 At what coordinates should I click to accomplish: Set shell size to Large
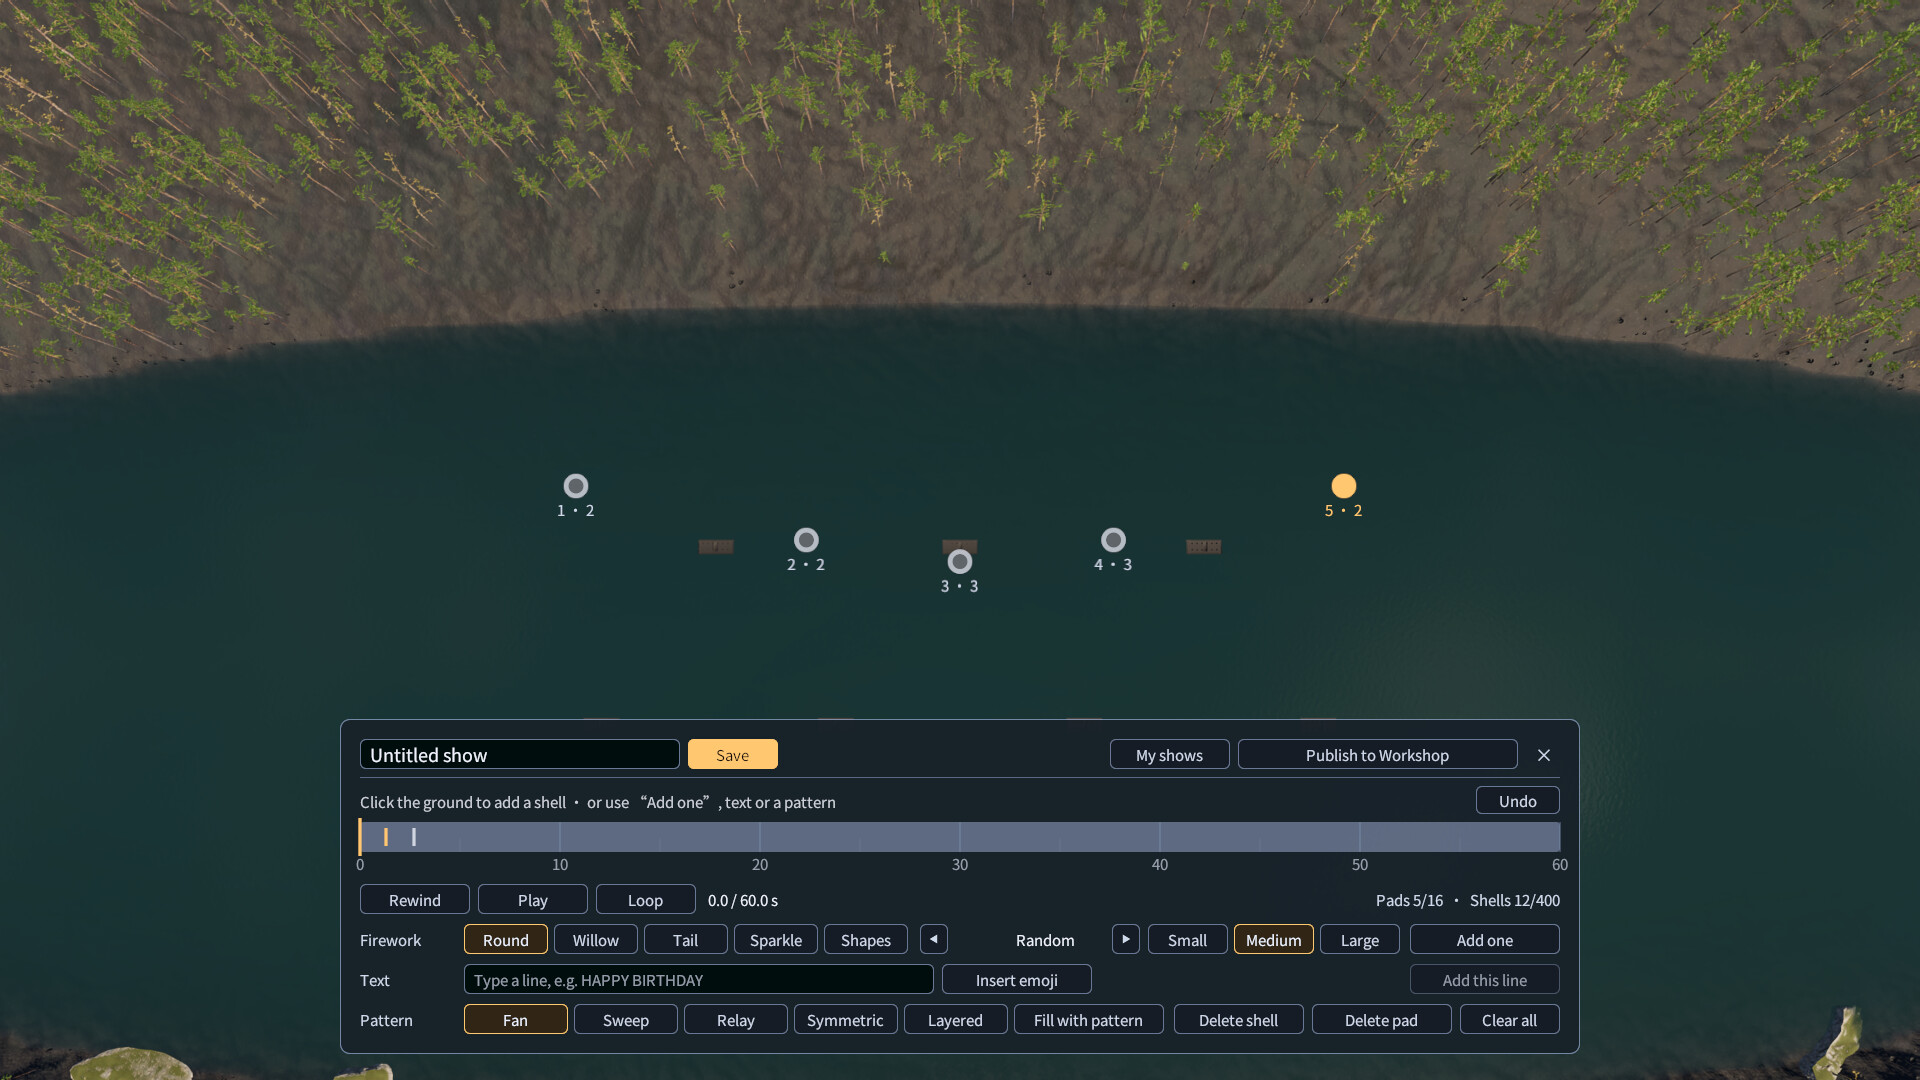(1360, 939)
